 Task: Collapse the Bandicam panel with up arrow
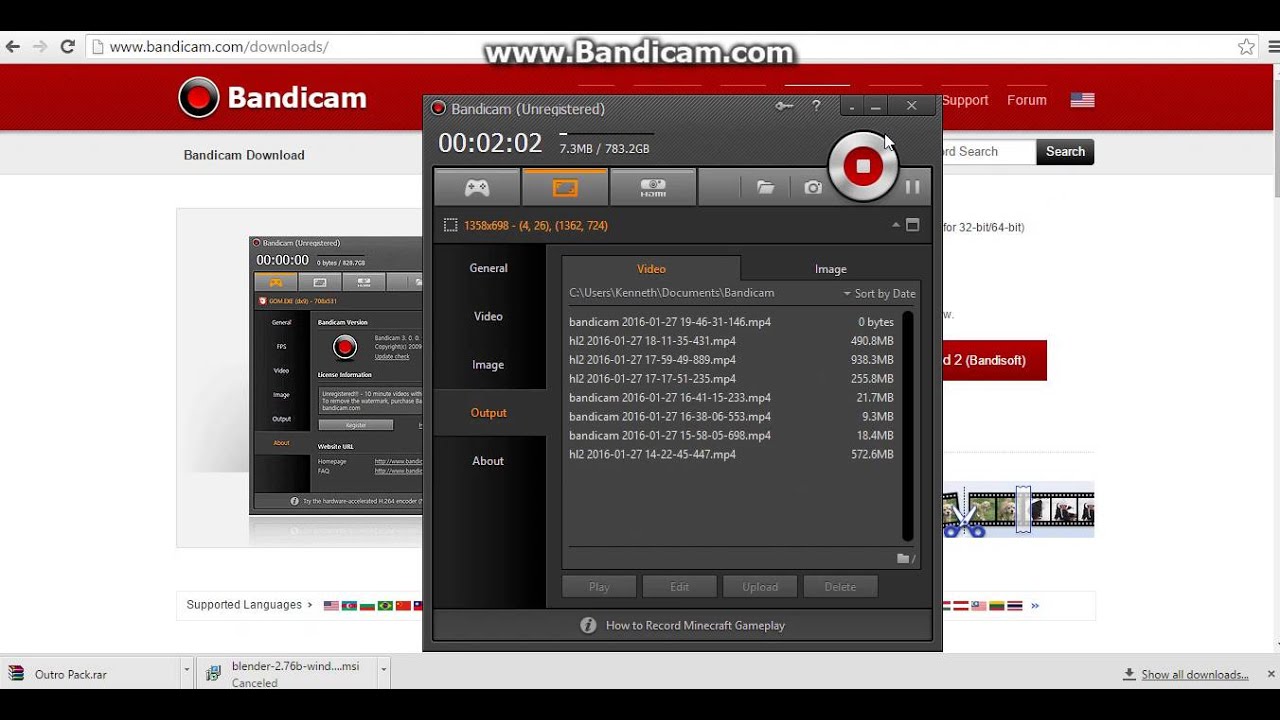coord(896,225)
